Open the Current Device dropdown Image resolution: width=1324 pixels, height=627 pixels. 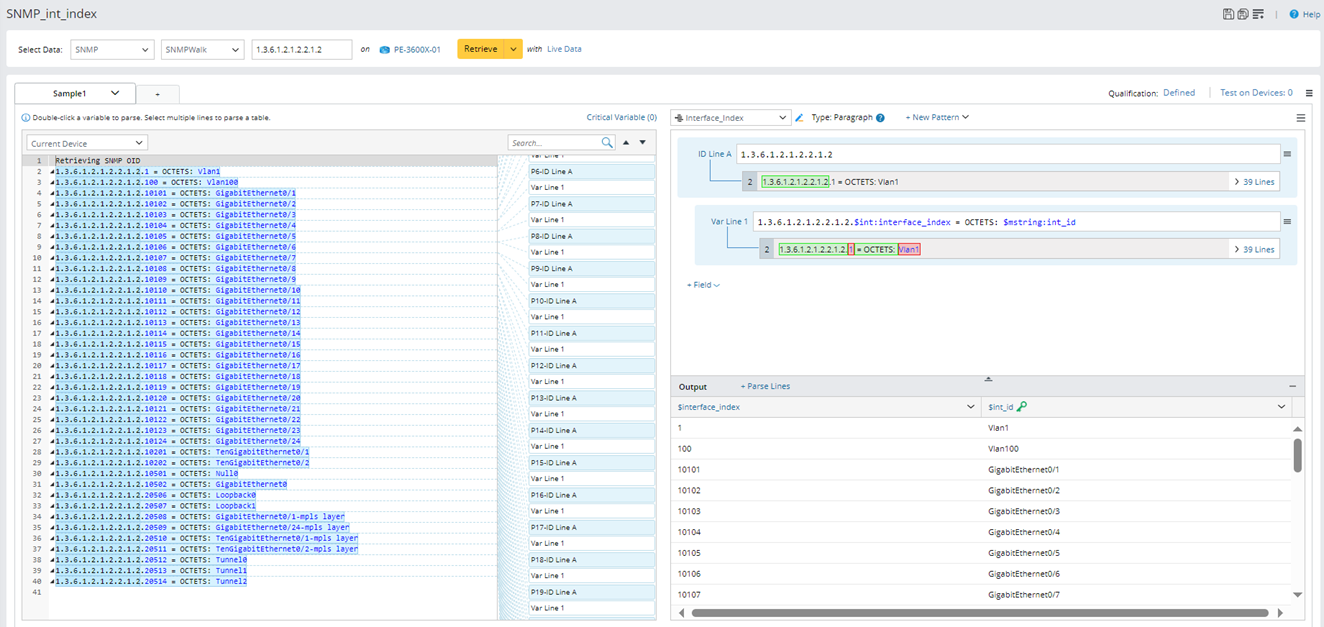tap(87, 143)
